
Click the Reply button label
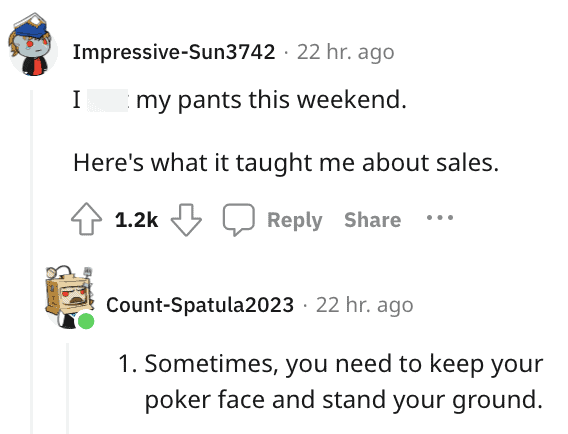click(x=295, y=220)
